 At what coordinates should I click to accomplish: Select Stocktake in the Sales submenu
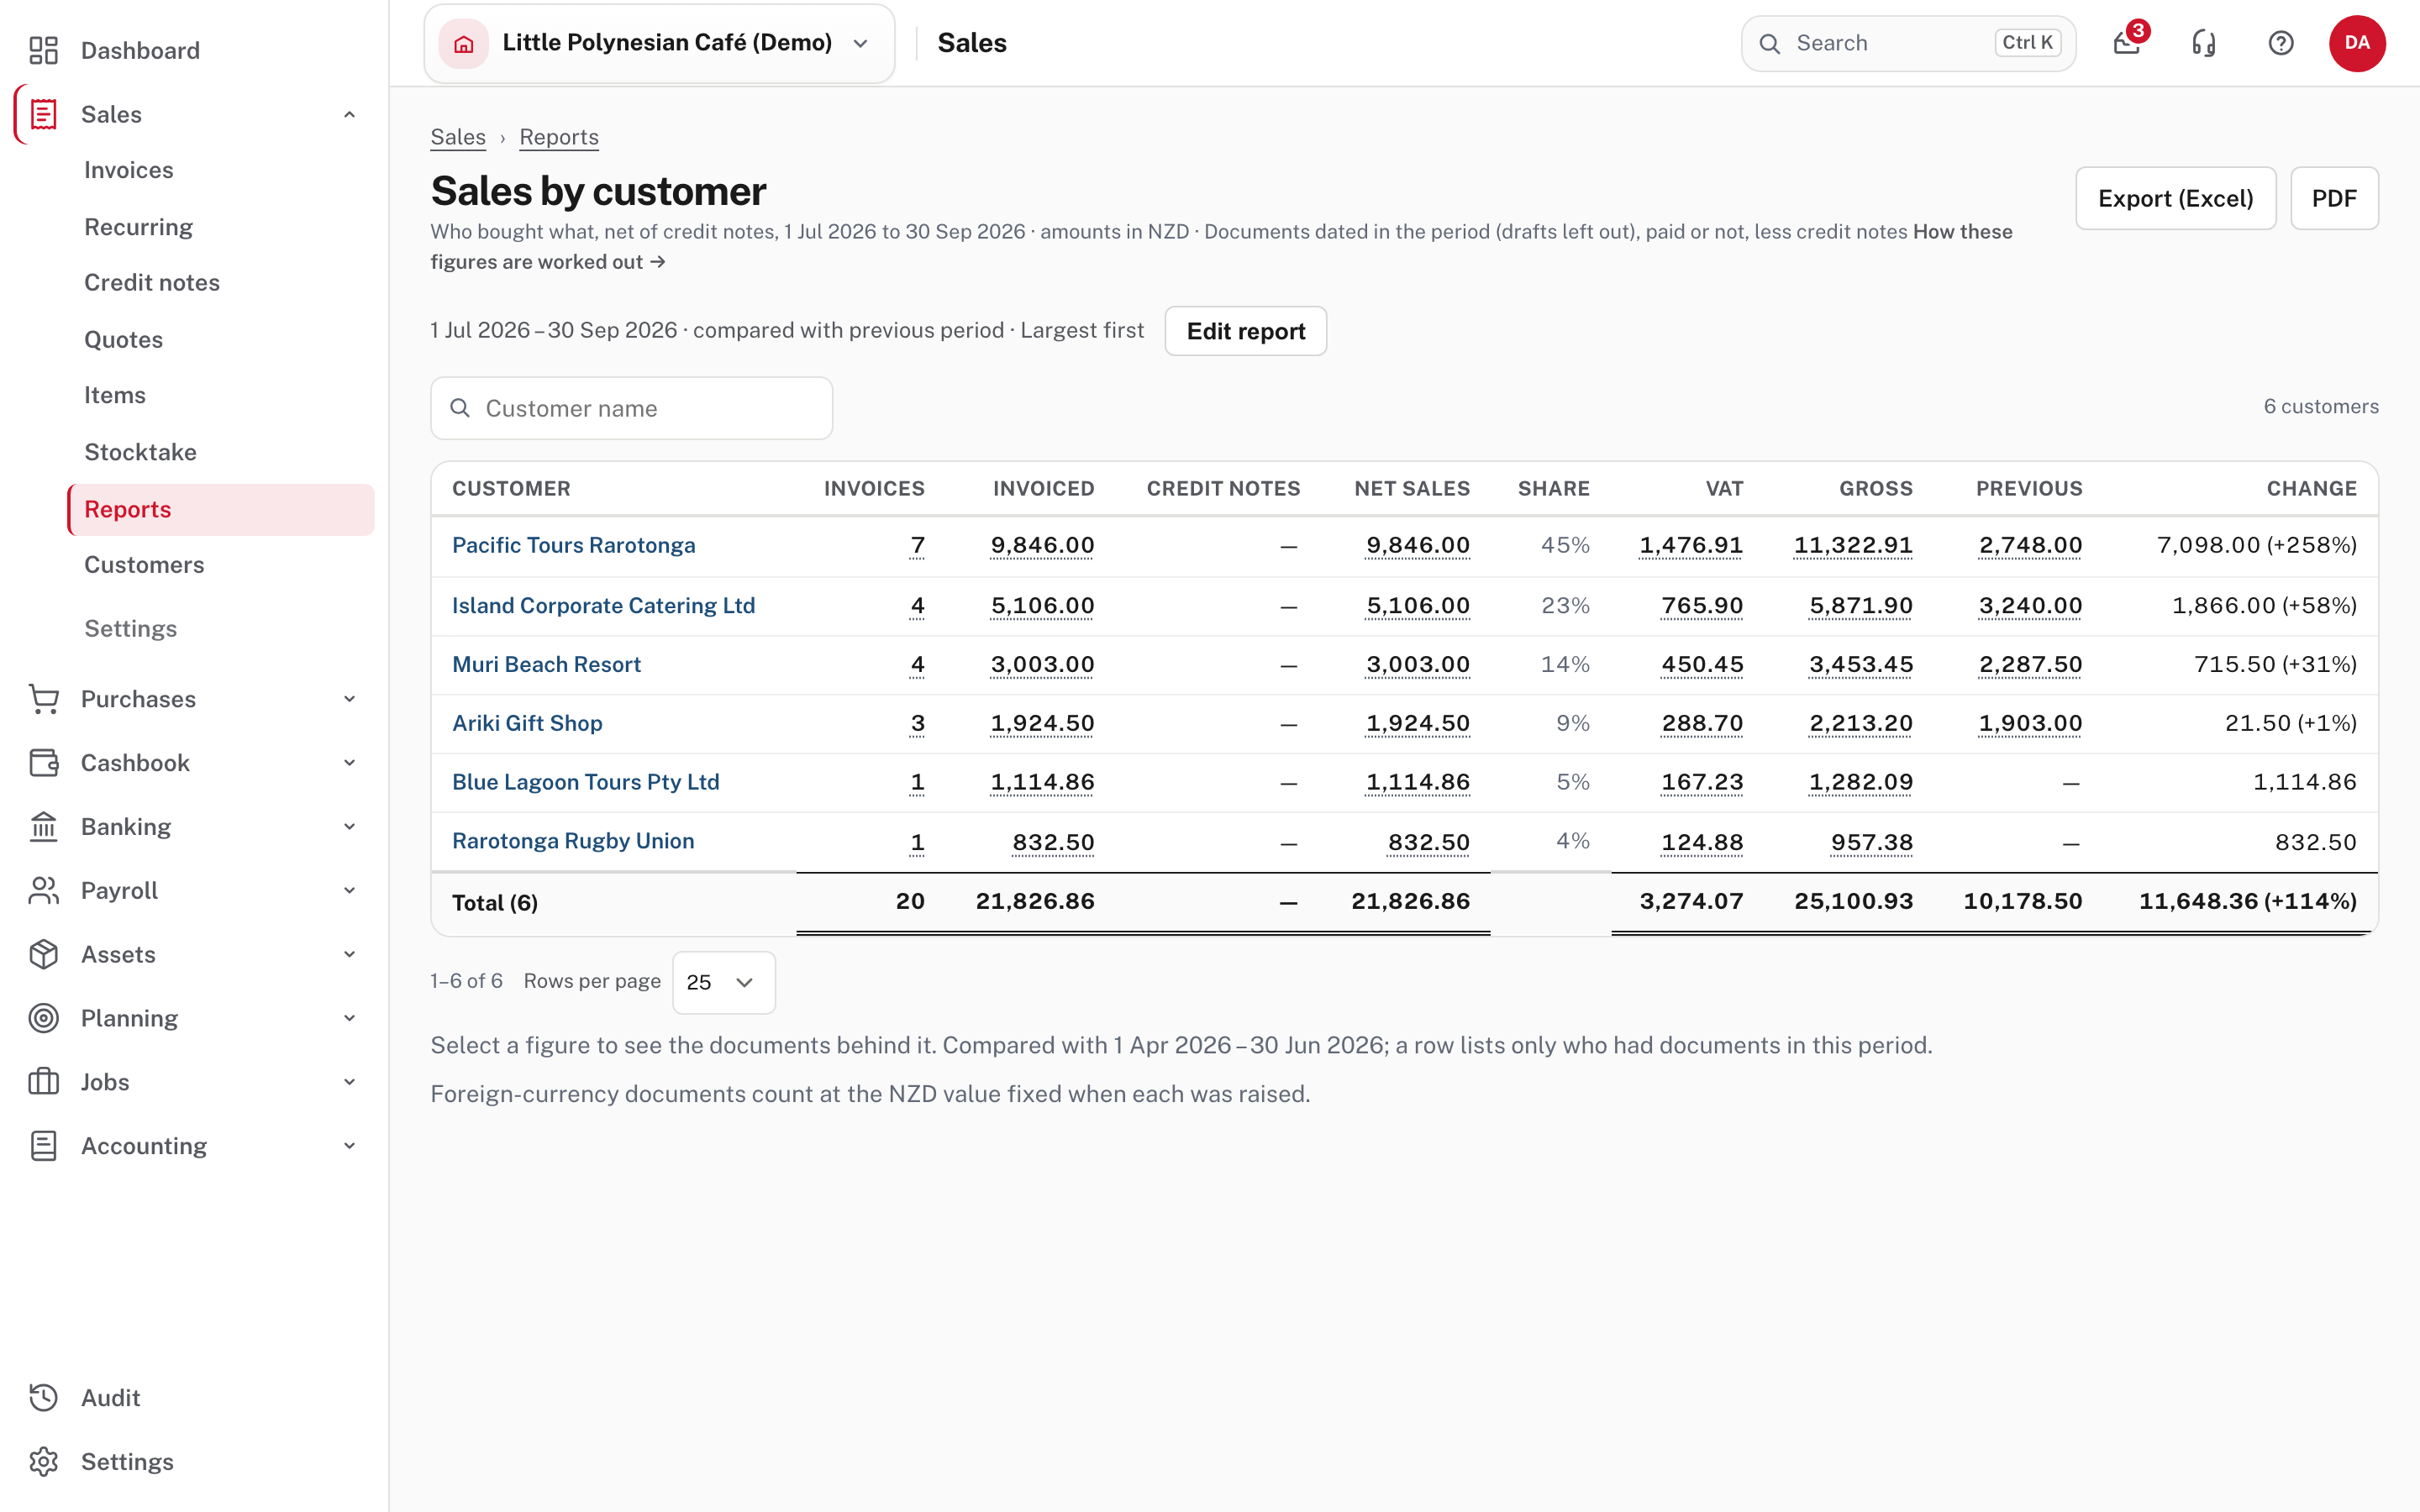point(141,452)
